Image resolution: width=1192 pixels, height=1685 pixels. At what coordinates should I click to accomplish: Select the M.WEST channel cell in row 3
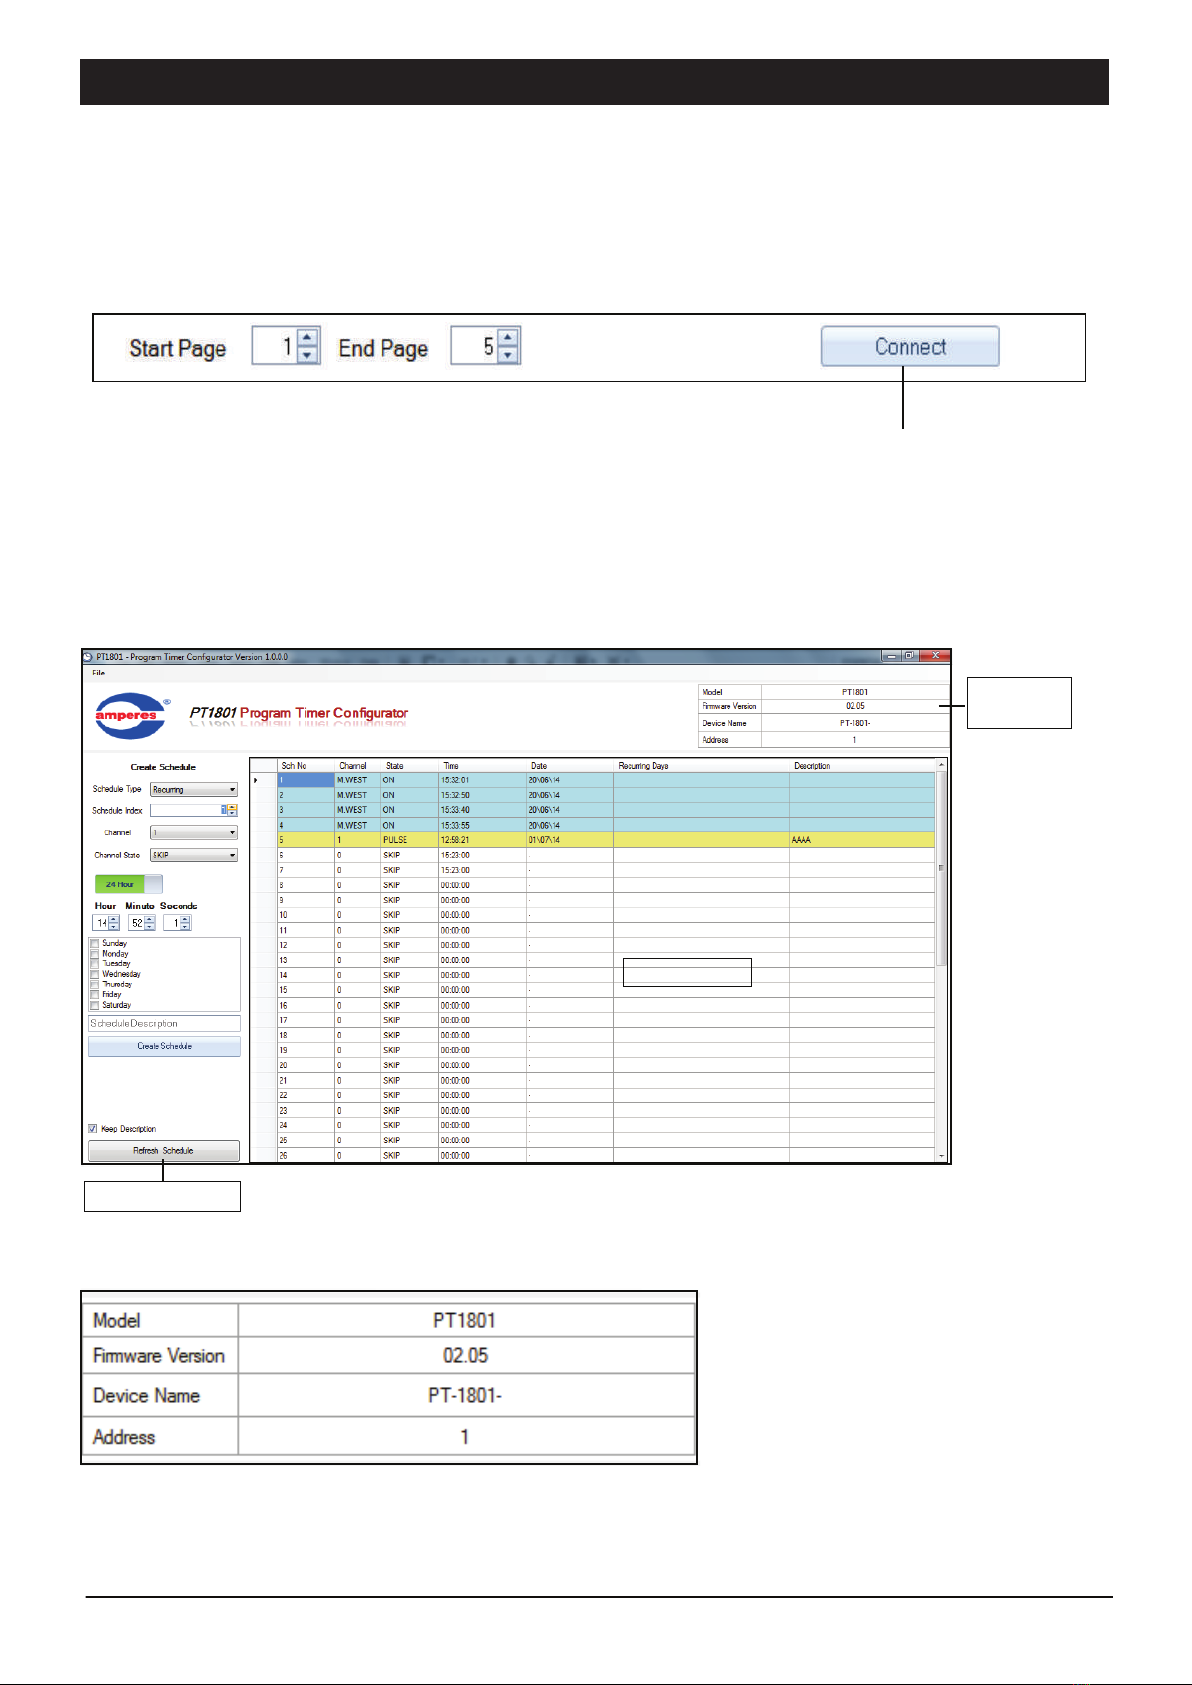(357, 810)
